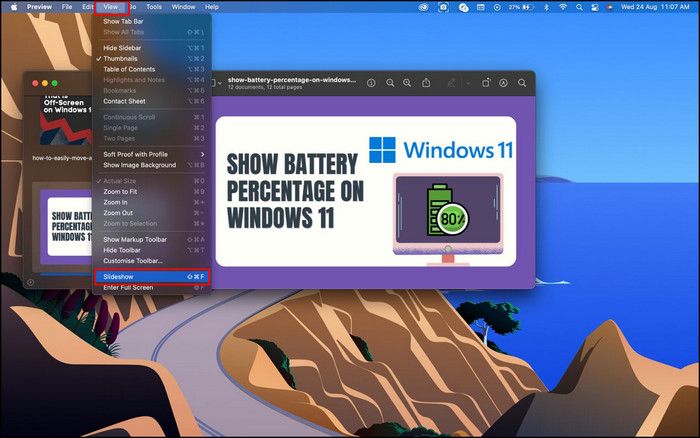Click the Creative Cloud menu bar icon
The image size is (700, 438).
423,7
